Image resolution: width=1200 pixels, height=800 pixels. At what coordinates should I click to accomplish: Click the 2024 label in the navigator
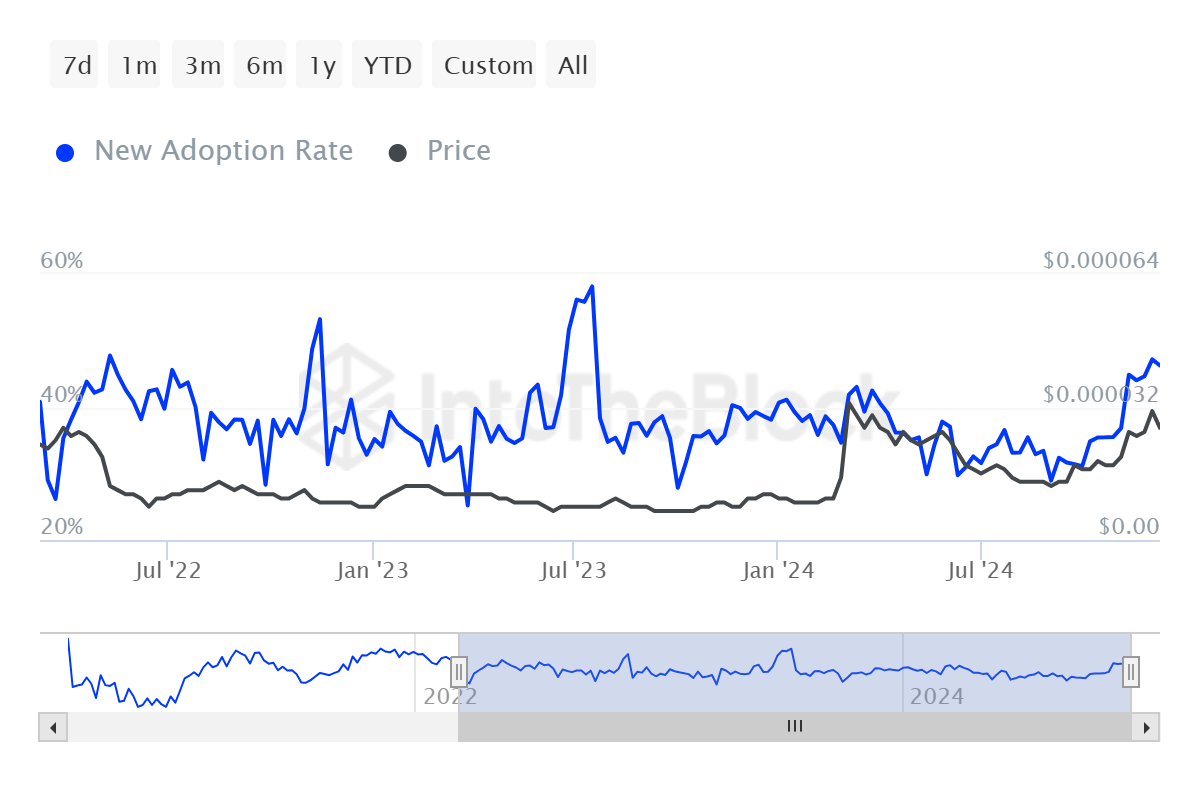click(x=938, y=696)
